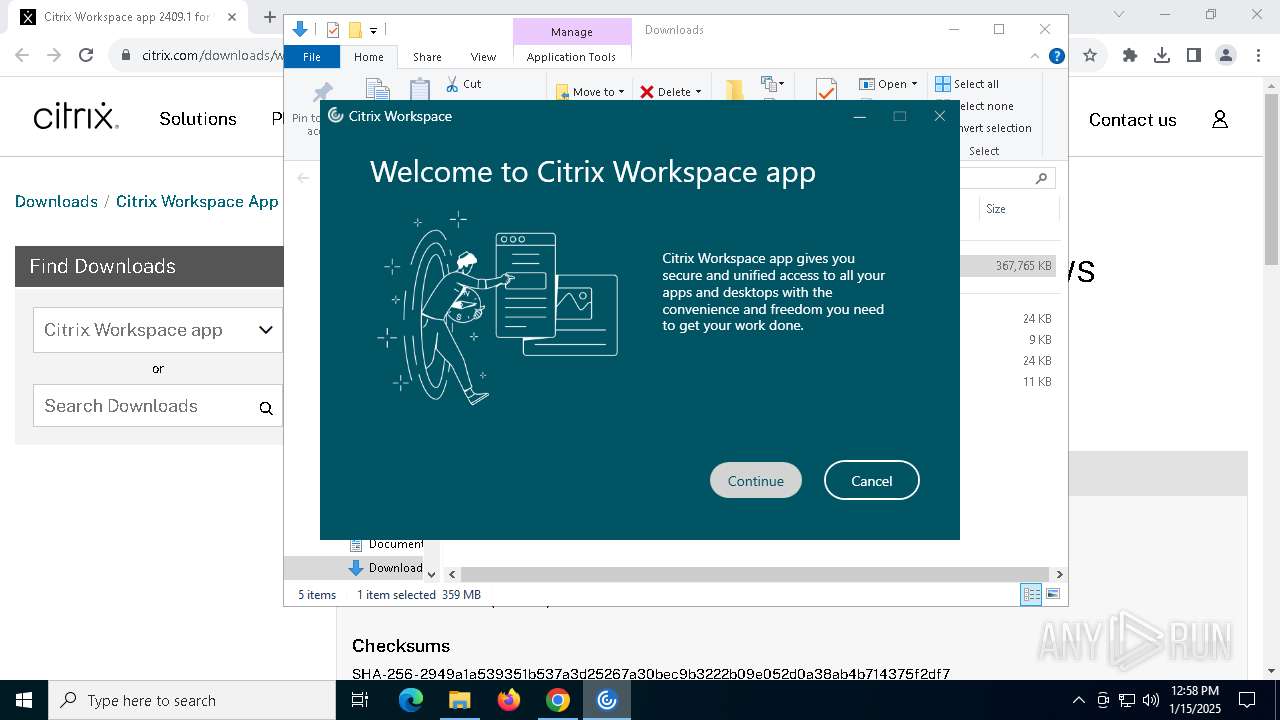Viewport: 1280px width, 720px height.
Task: Reload the Chrome page
Action: click(86, 55)
